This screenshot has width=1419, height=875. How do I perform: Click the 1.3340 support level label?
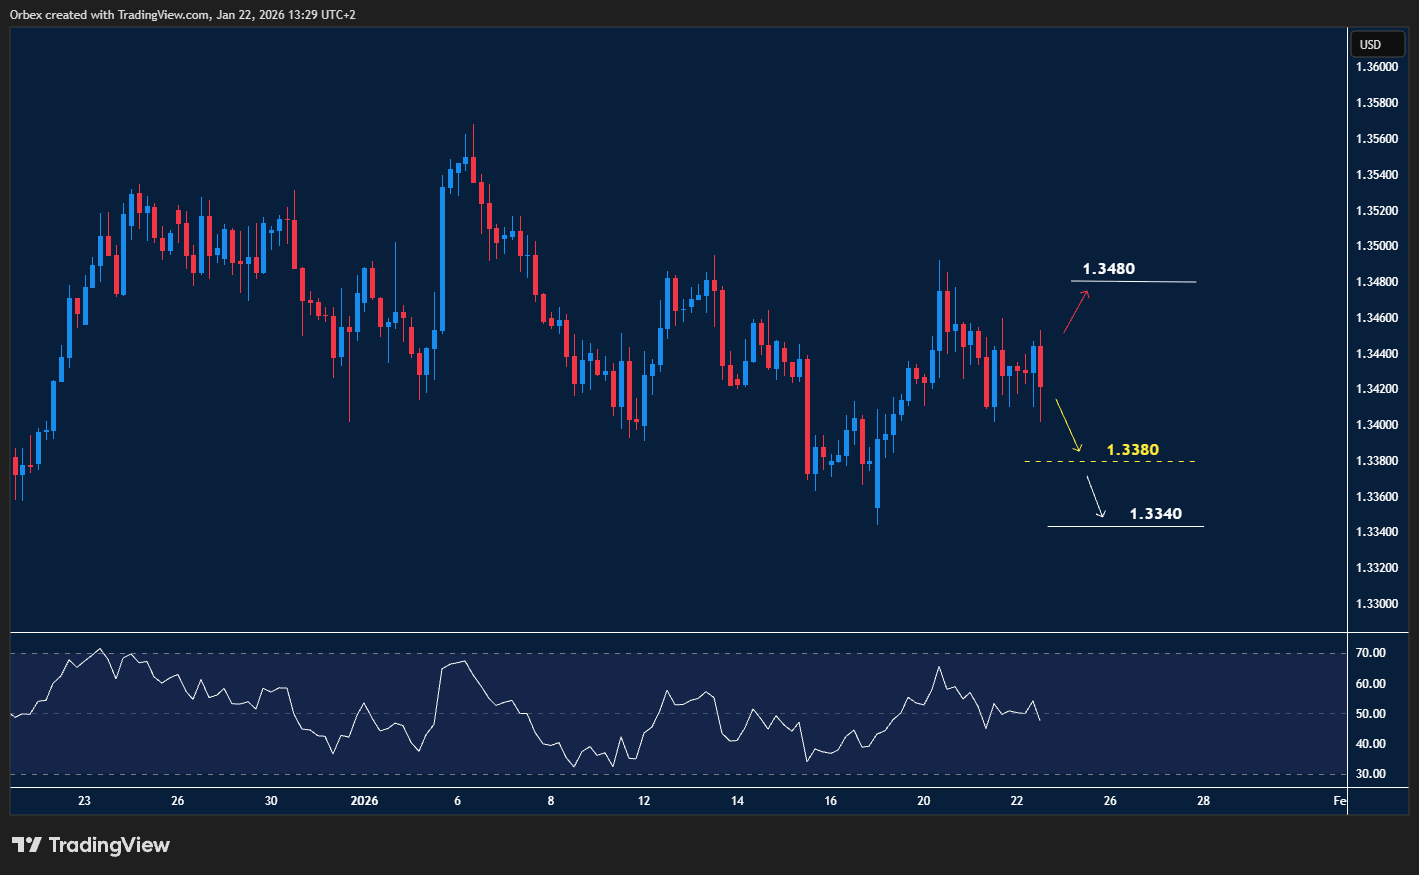[1156, 514]
